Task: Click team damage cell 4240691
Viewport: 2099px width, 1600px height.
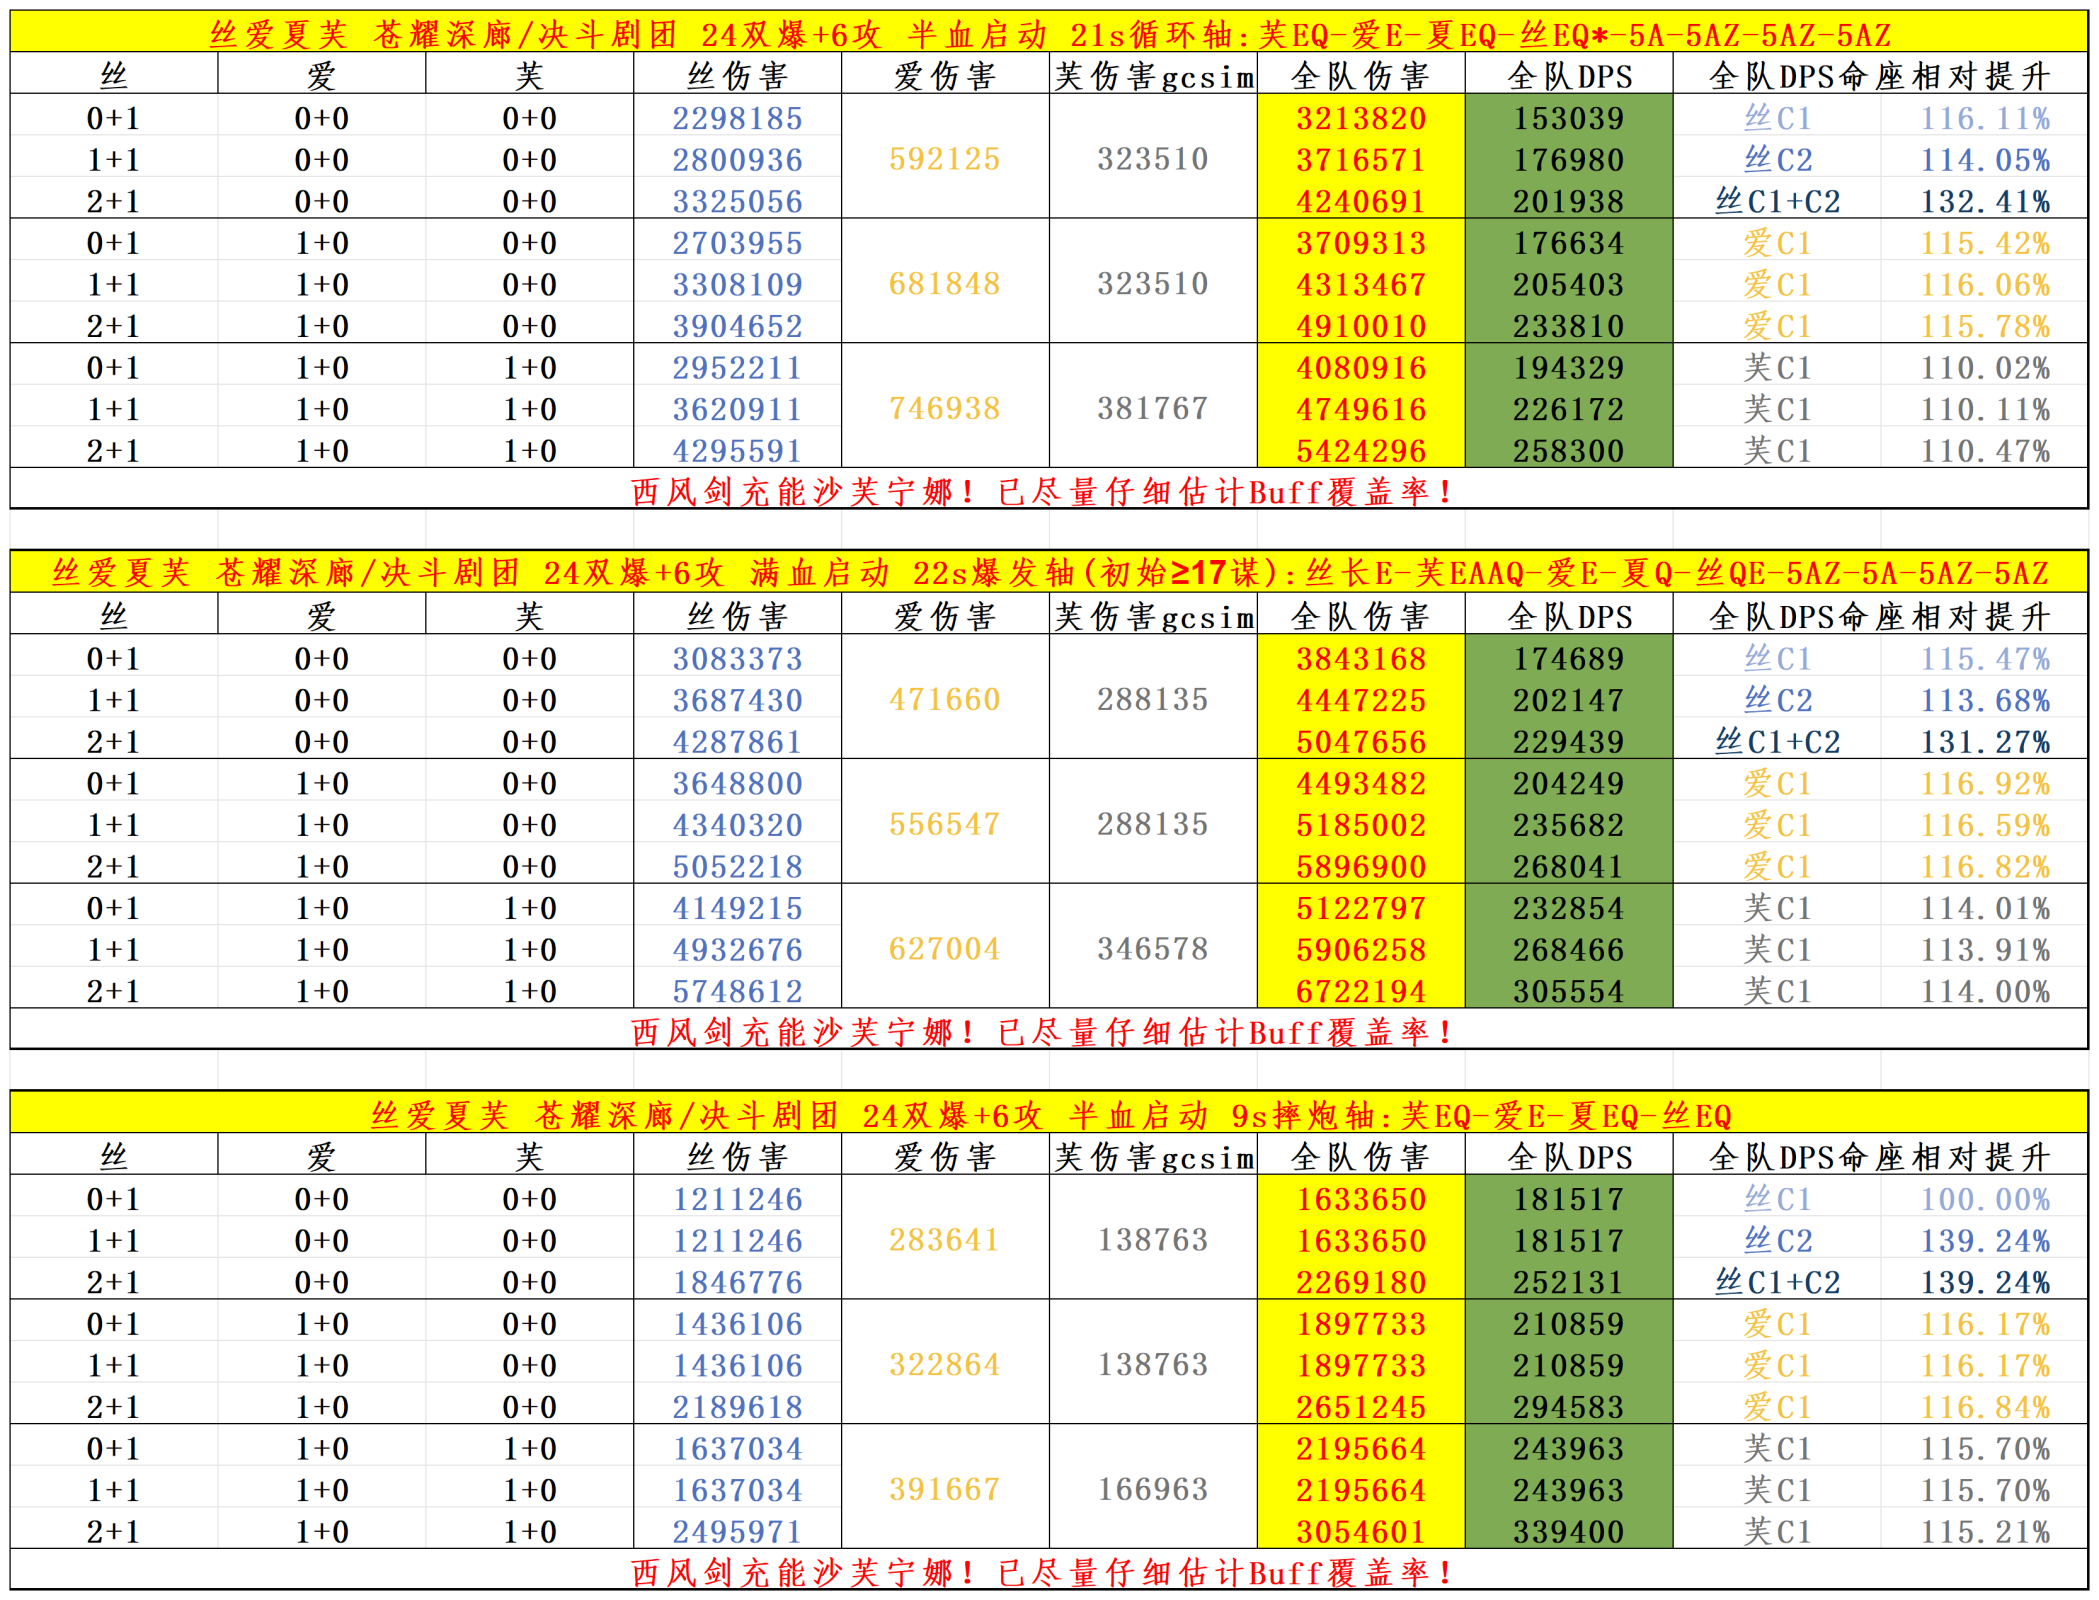Action: coord(1361,201)
